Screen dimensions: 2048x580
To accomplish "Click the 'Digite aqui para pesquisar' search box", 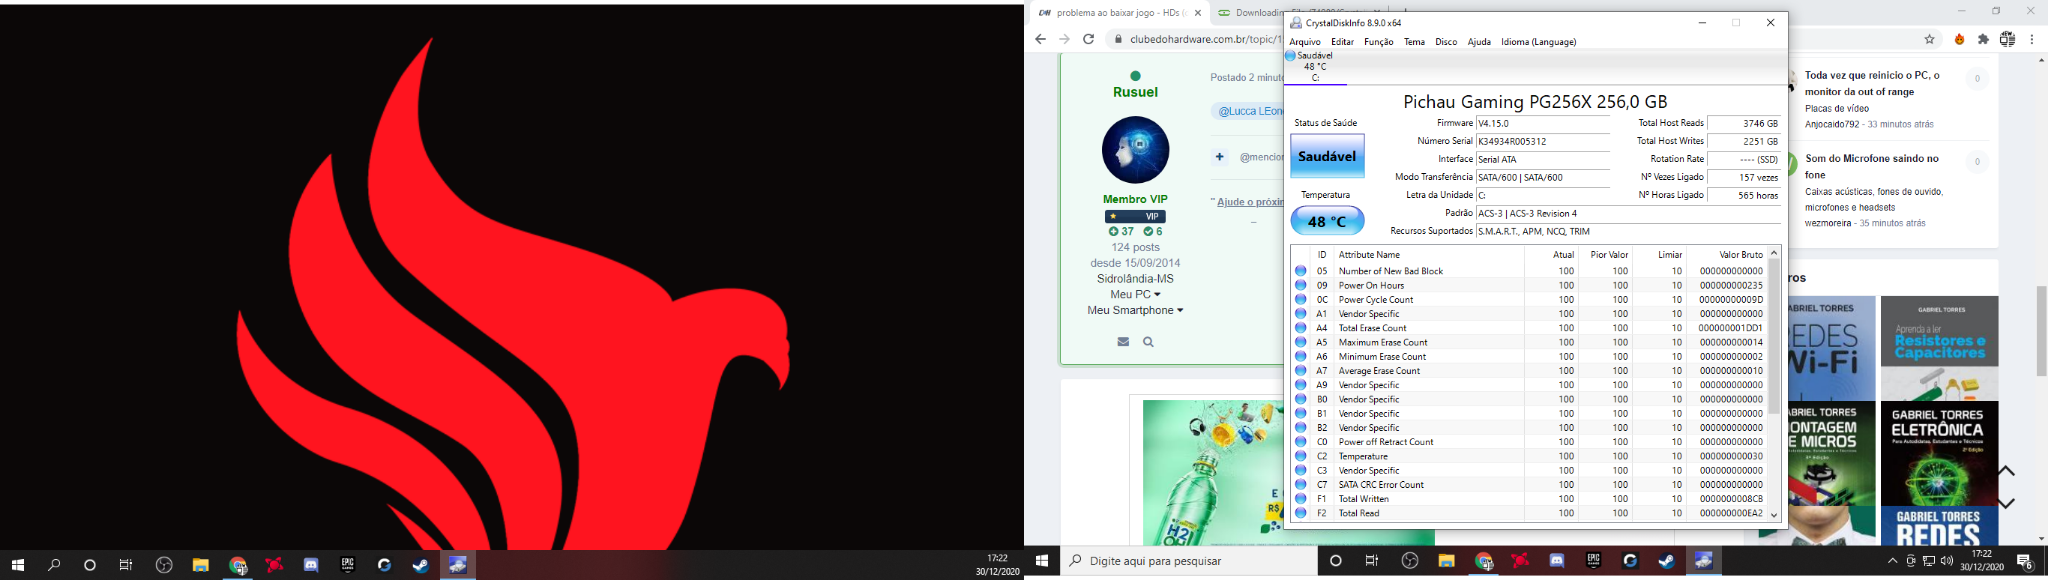I will (x=1188, y=561).
